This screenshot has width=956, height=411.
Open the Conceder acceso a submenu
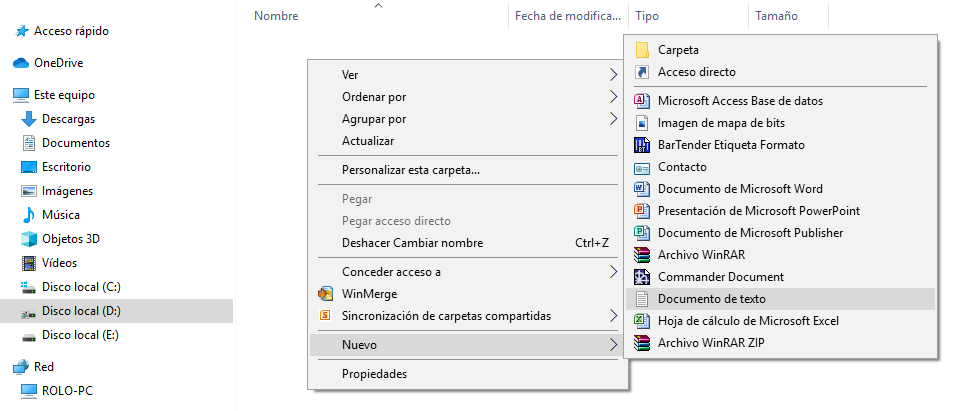tap(613, 272)
